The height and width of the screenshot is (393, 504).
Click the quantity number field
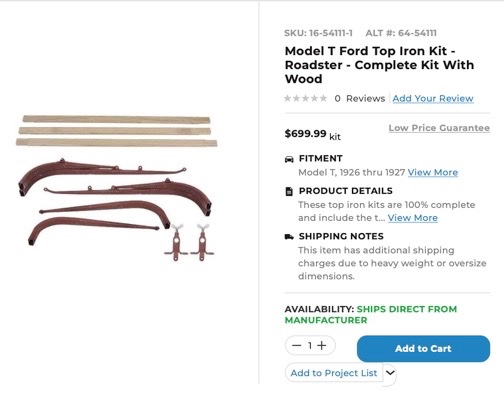click(310, 345)
